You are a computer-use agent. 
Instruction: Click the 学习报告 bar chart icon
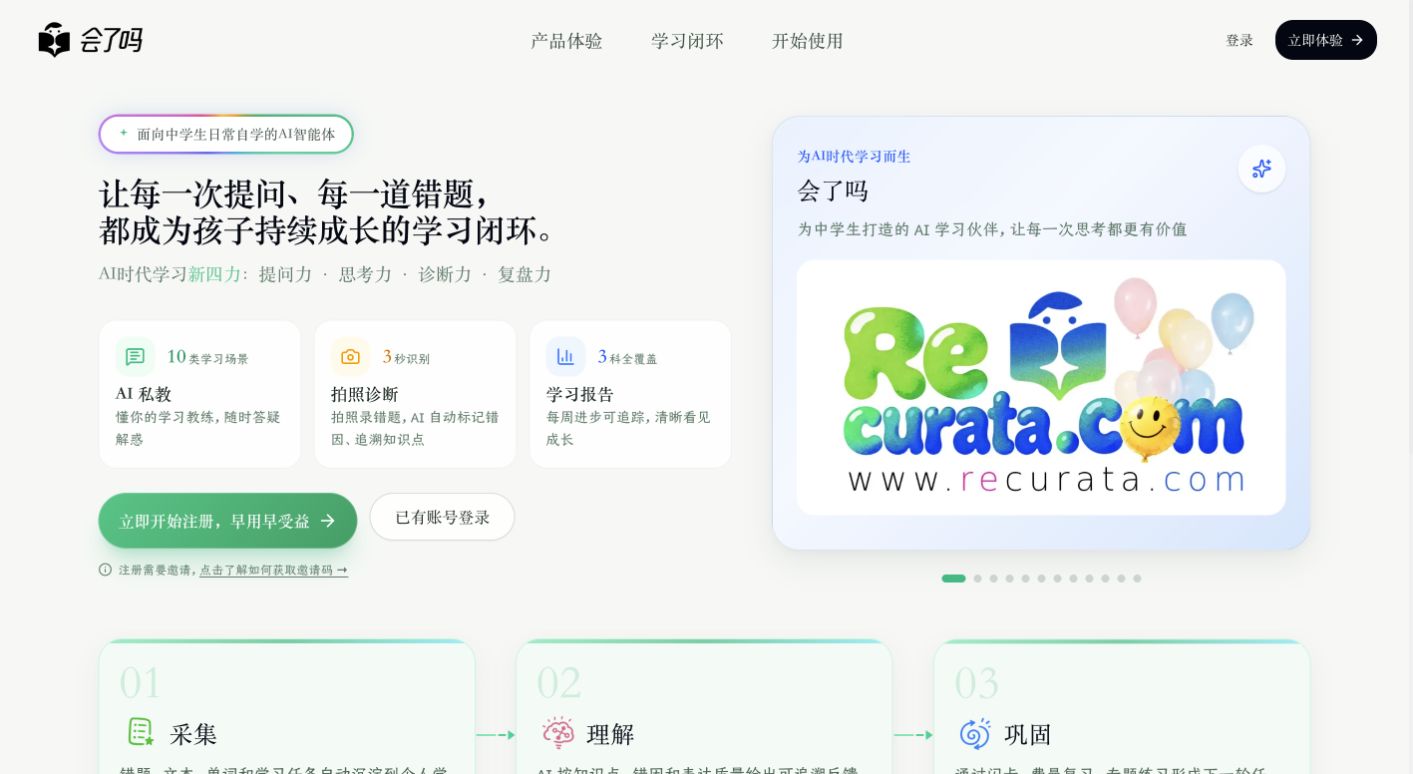pos(565,357)
